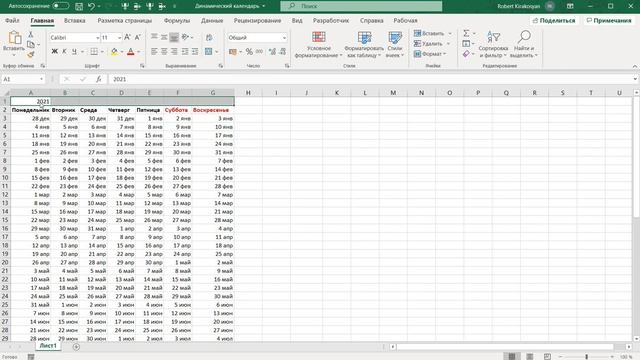This screenshot has height=360, width=640.
Task: Add new sheet with plus icon
Action: [x=76, y=347]
